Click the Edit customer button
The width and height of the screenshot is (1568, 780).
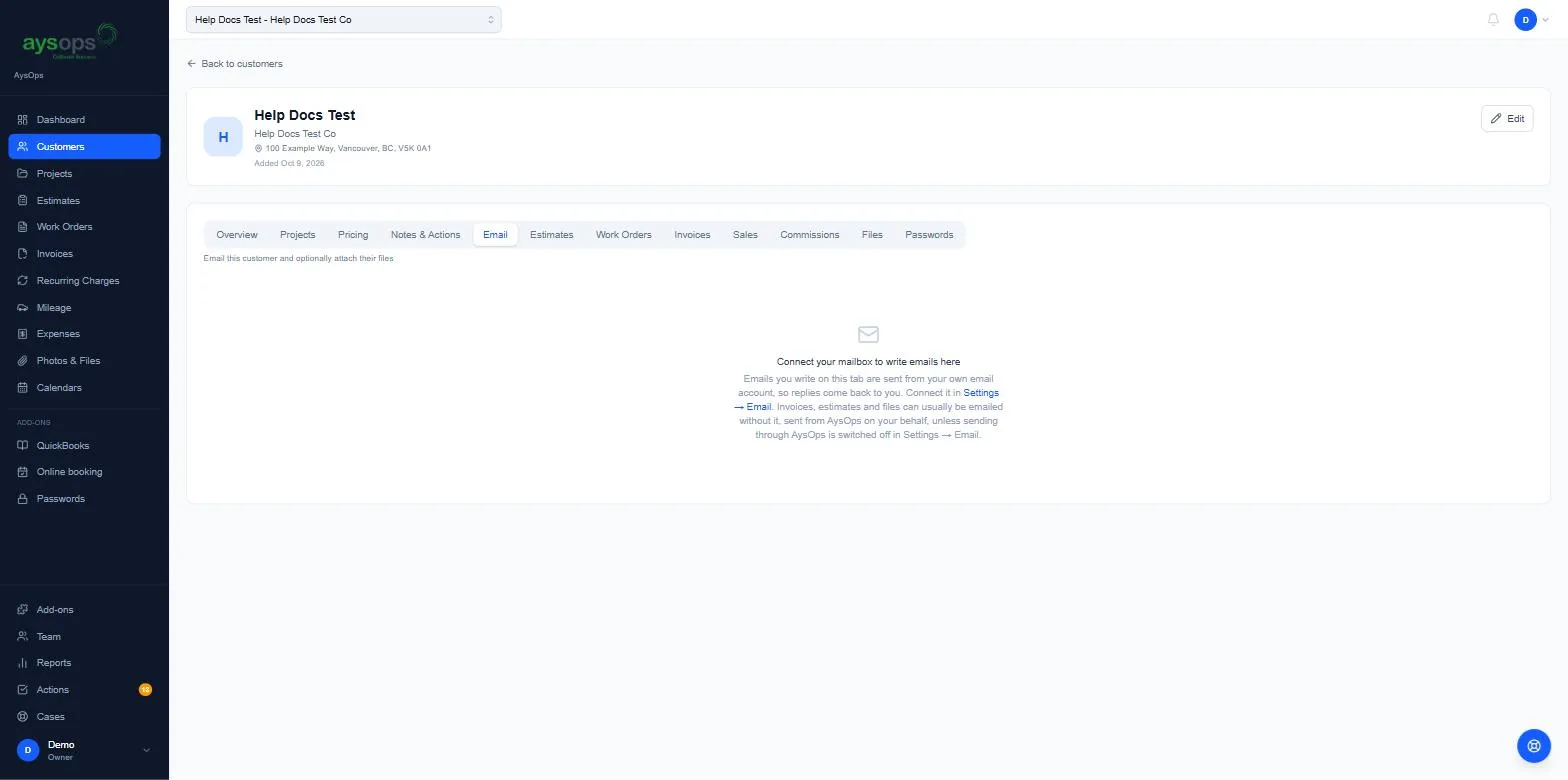tap(1507, 118)
